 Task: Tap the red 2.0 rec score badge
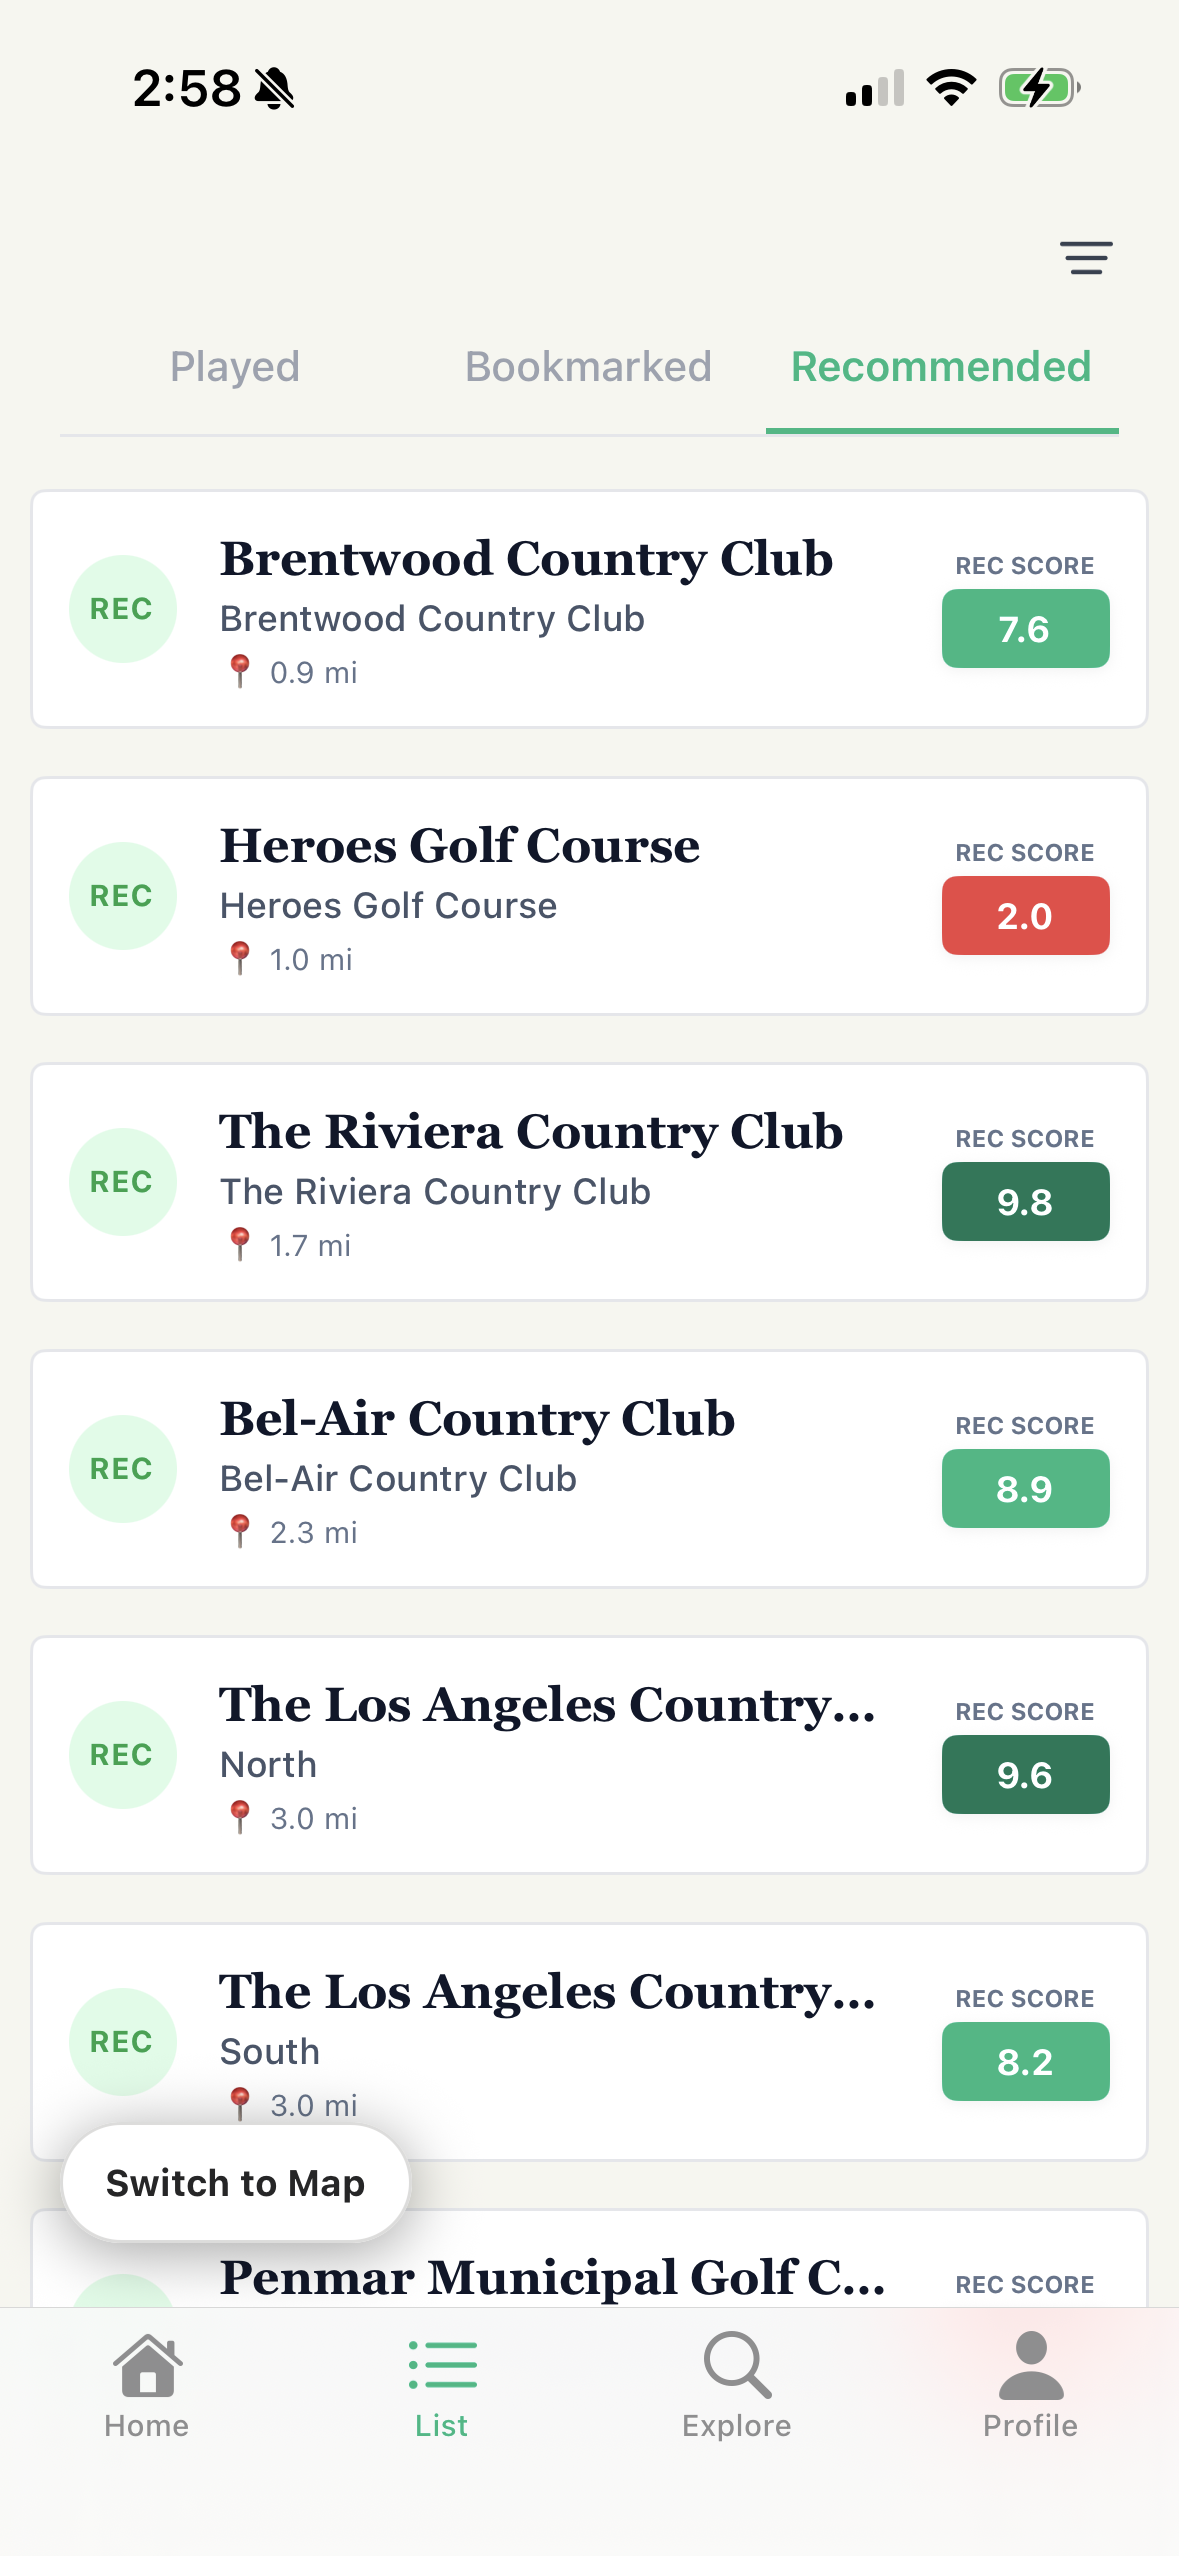(x=1025, y=916)
